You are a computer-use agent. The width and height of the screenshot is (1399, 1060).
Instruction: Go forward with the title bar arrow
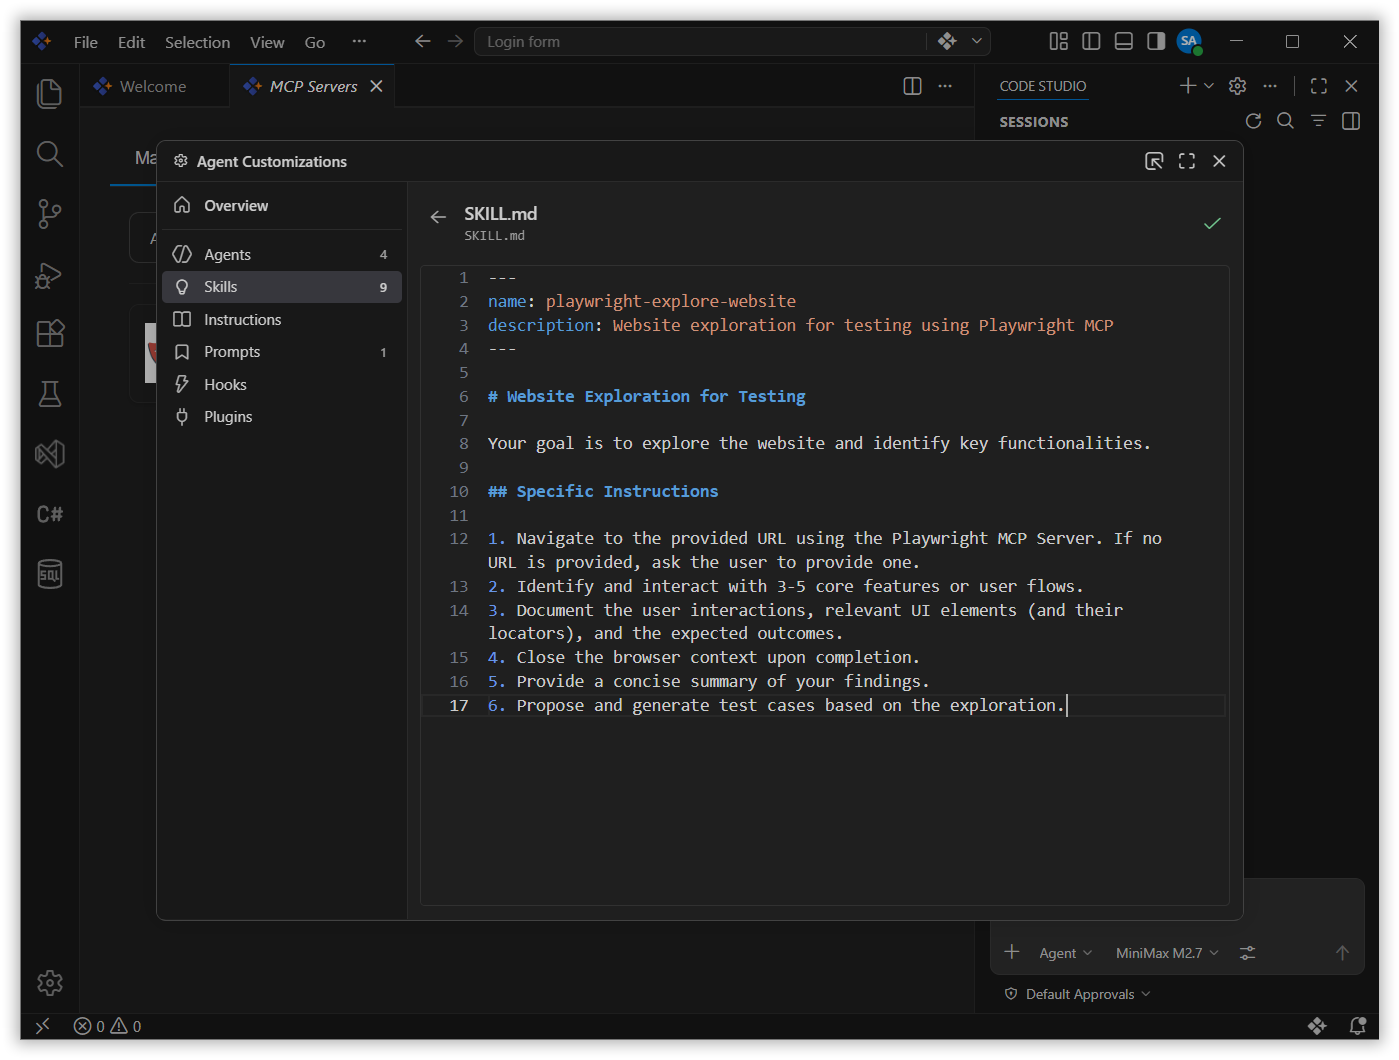coord(455,41)
